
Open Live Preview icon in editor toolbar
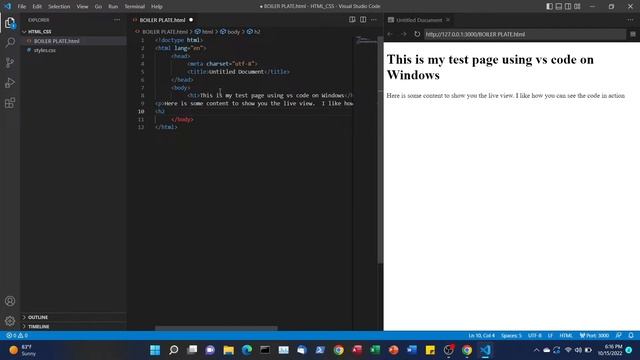(x=352, y=20)
